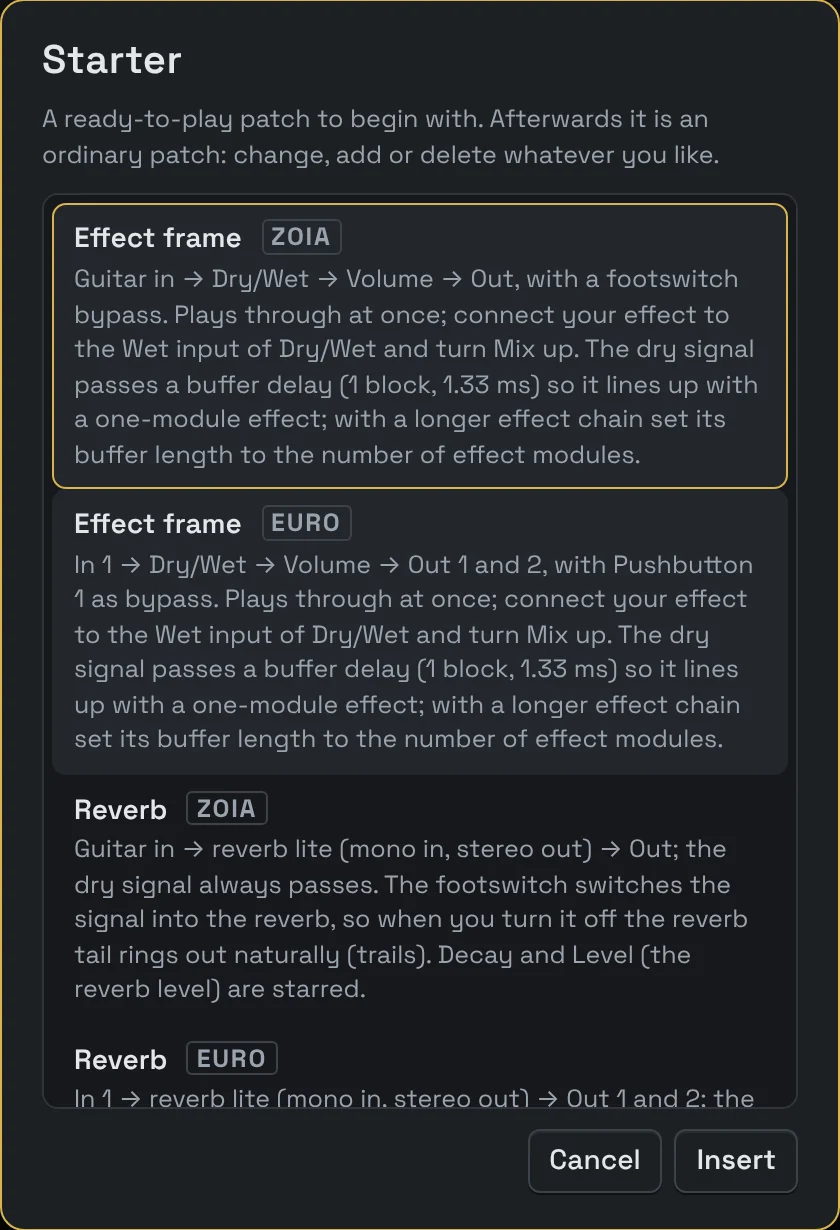Click the EURO badge next to Effect frame
This screenshot has height=1230, width=840.
306,523
